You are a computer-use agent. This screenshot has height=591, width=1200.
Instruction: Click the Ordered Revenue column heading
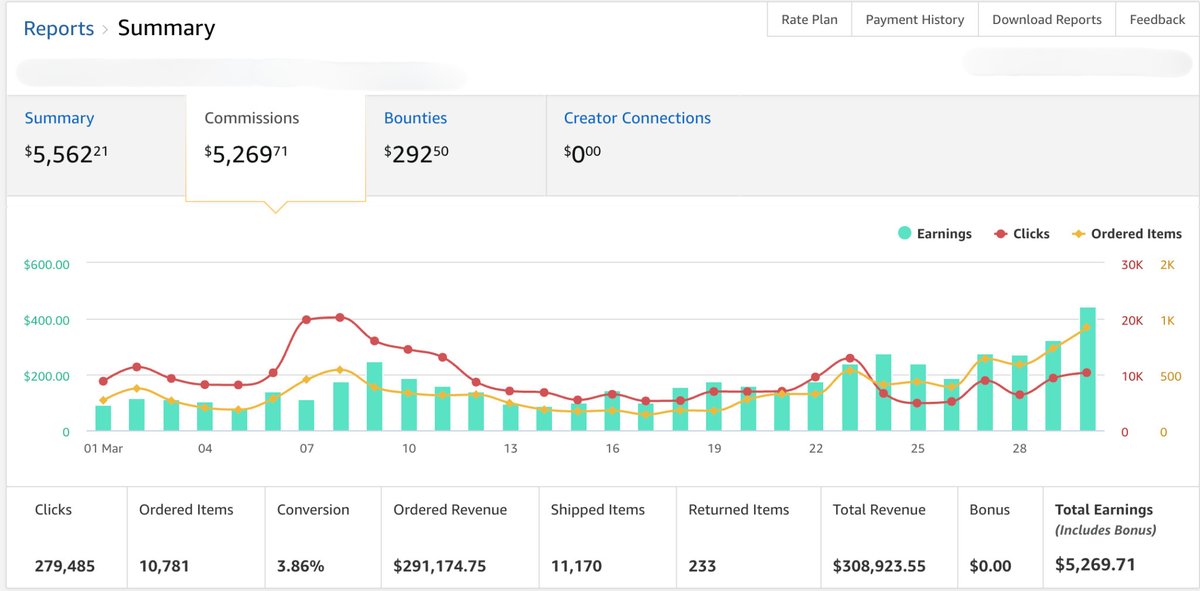[450, 510]
